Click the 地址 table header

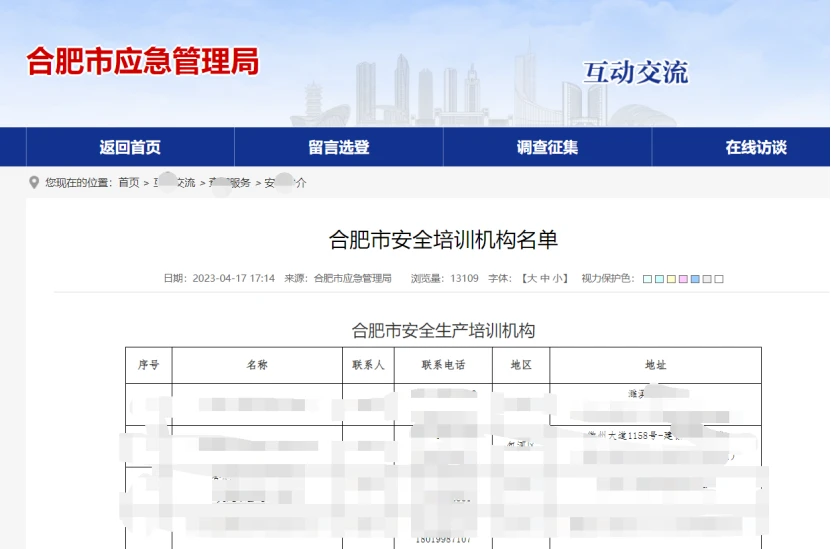[x=656, y=365]
